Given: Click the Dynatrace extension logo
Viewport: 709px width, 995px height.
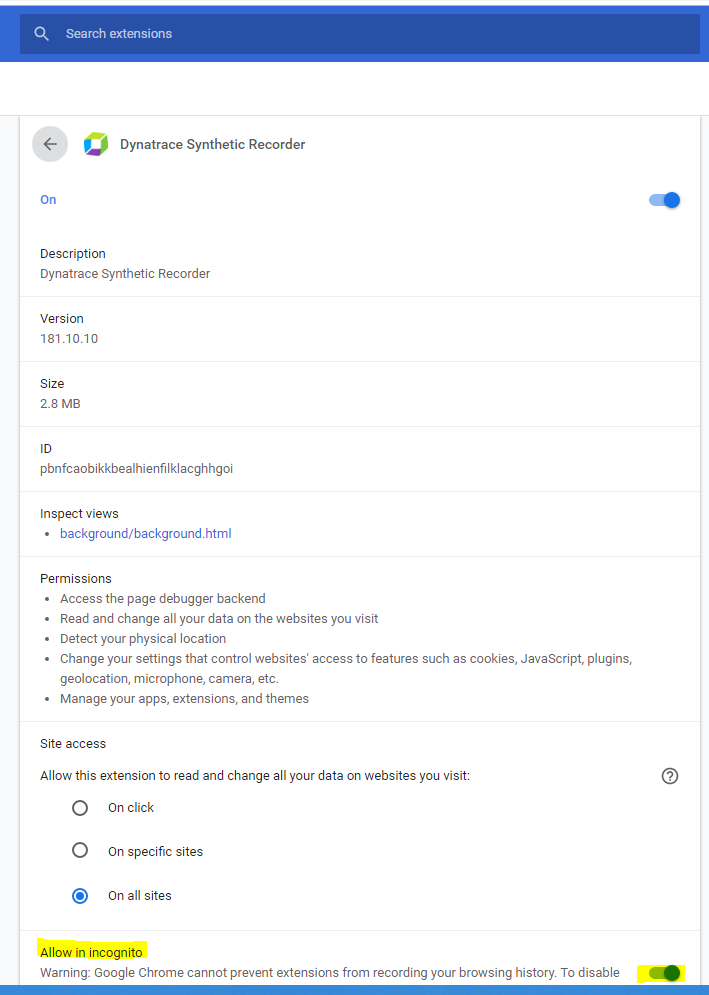Looking at the screenshot, I should click(95, 144).
